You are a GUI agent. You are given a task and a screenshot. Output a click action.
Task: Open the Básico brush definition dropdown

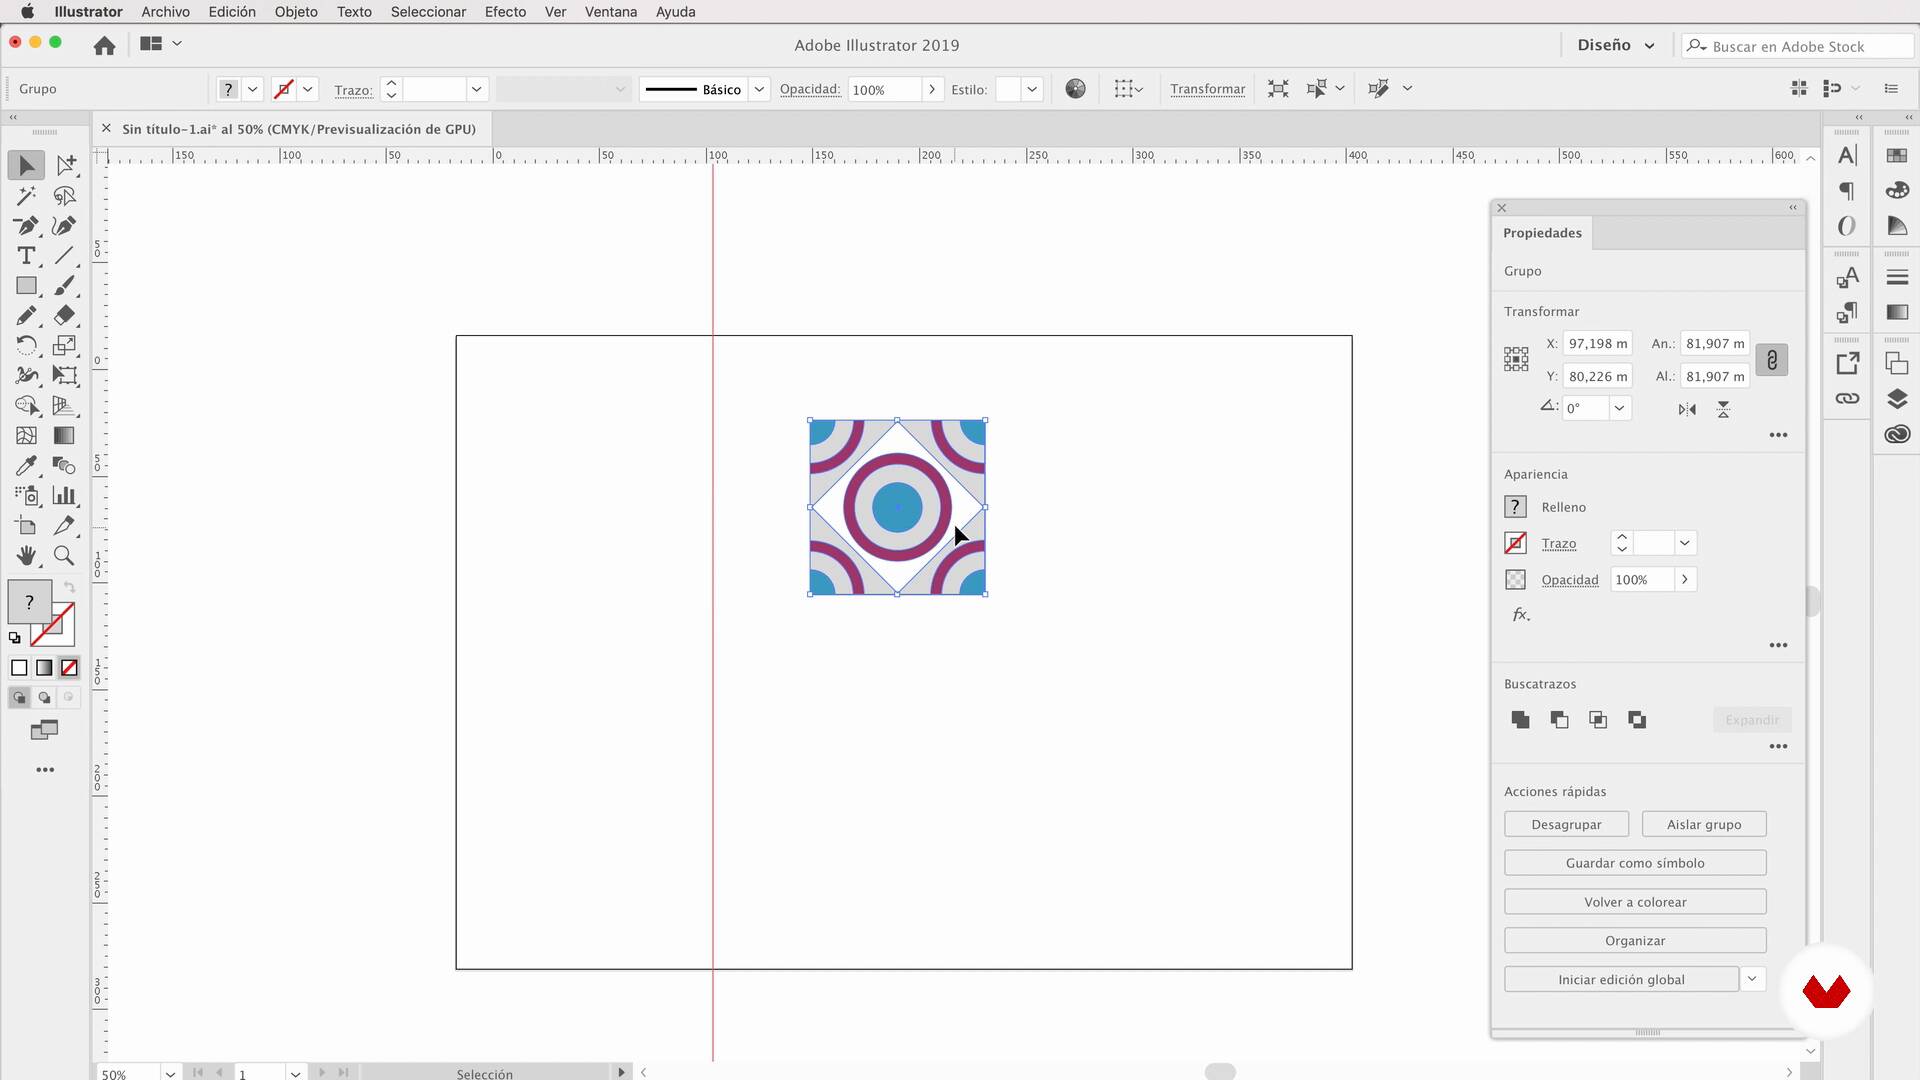[759, 89]
